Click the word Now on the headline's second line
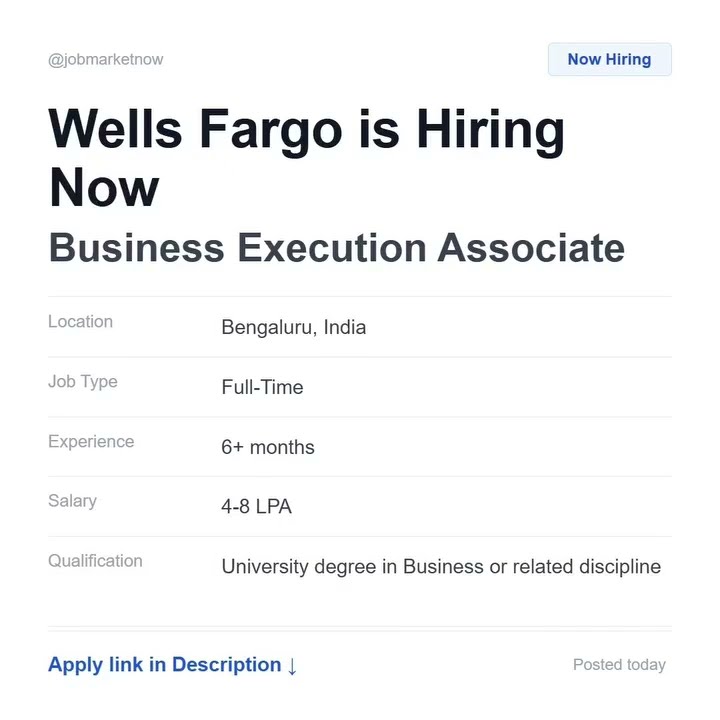This screenshot has width=720, height=720. (104, 187)
